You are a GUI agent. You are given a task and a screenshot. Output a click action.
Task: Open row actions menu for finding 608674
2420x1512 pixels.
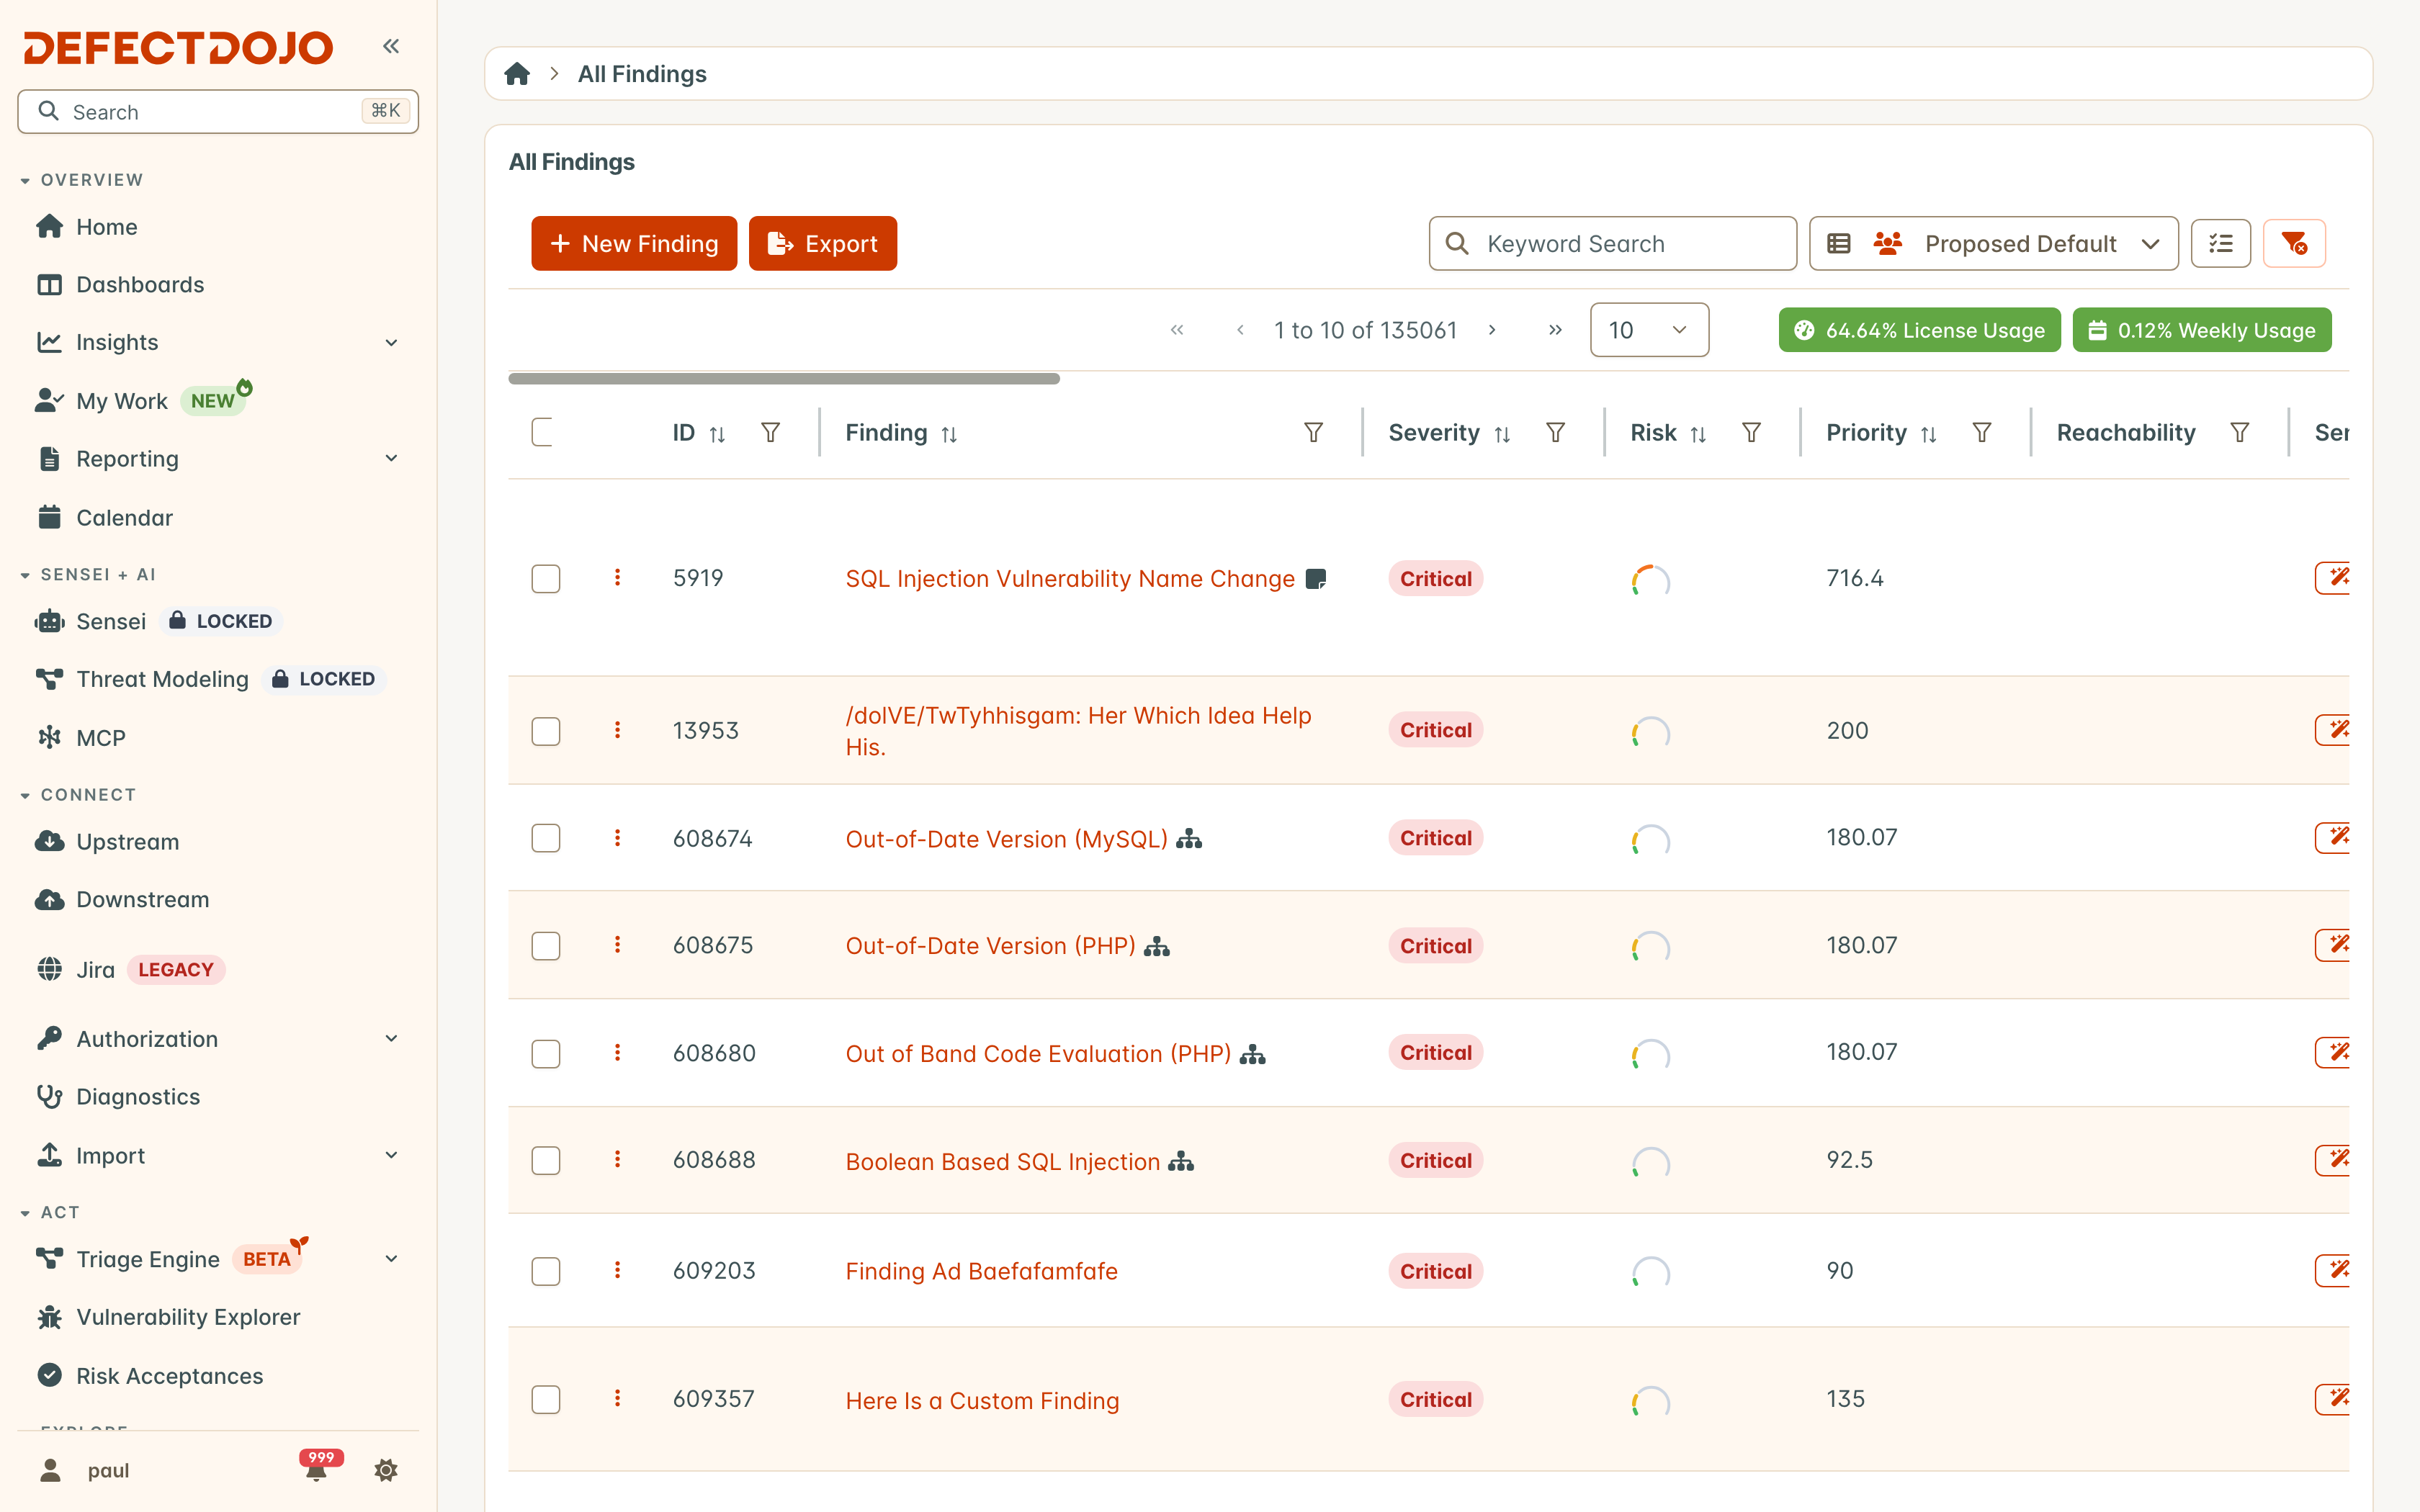617,837
